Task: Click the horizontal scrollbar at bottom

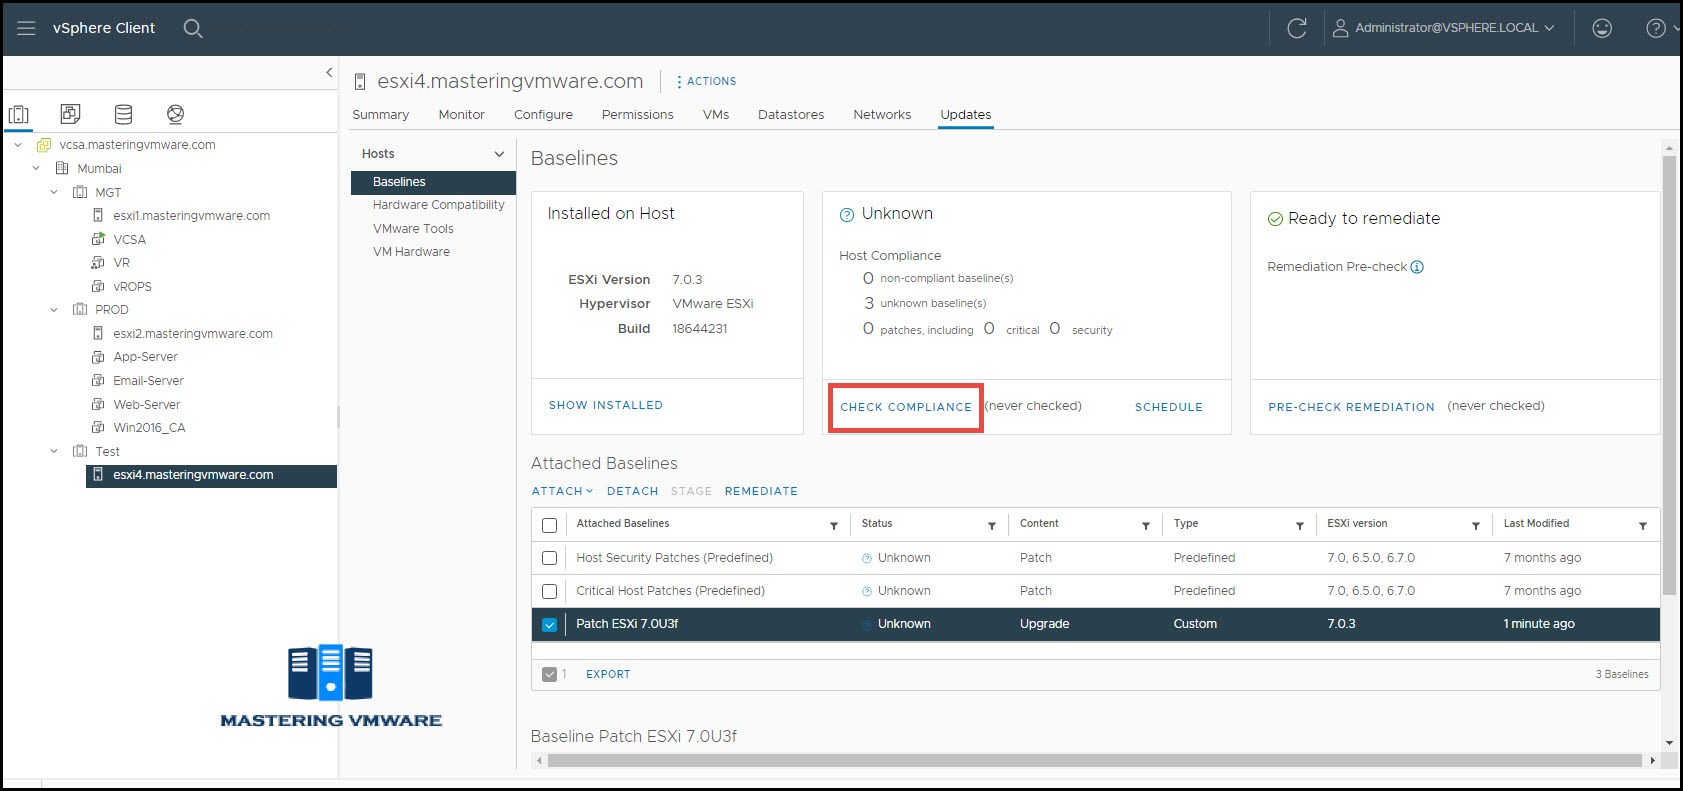Action: point(1094,761)
